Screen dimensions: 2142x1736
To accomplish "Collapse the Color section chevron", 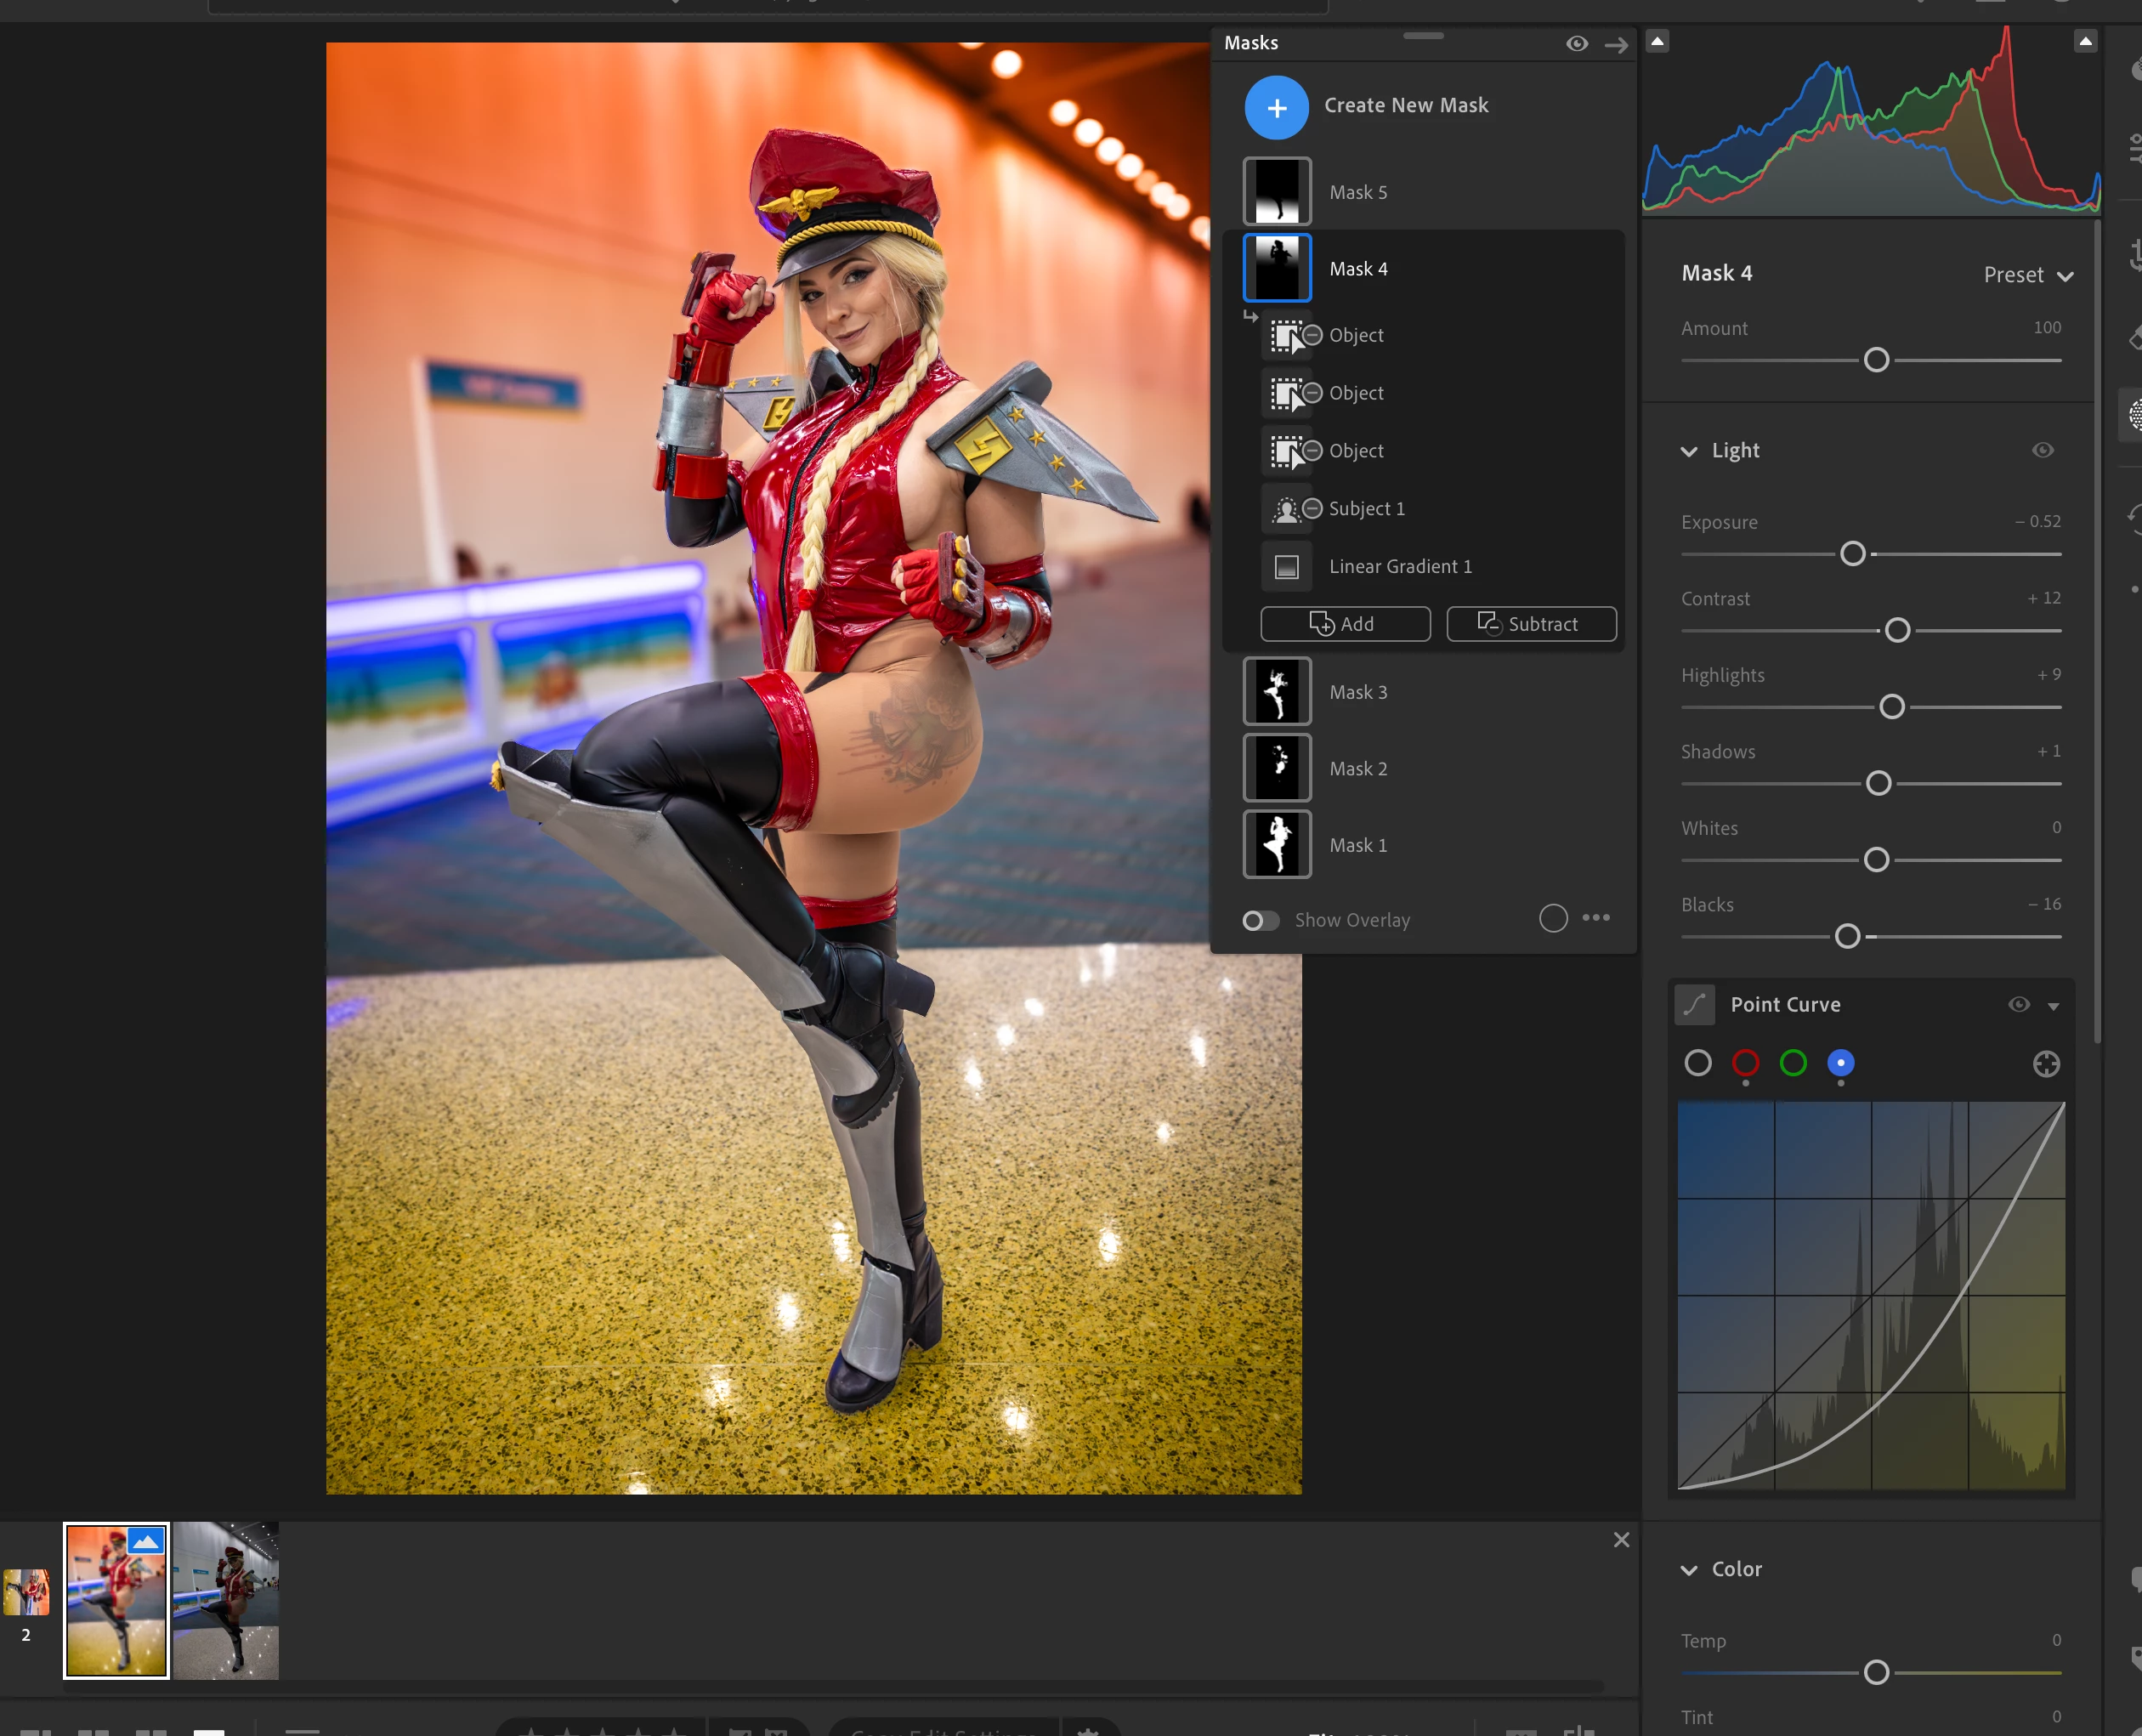I will pos(1689,1570).
